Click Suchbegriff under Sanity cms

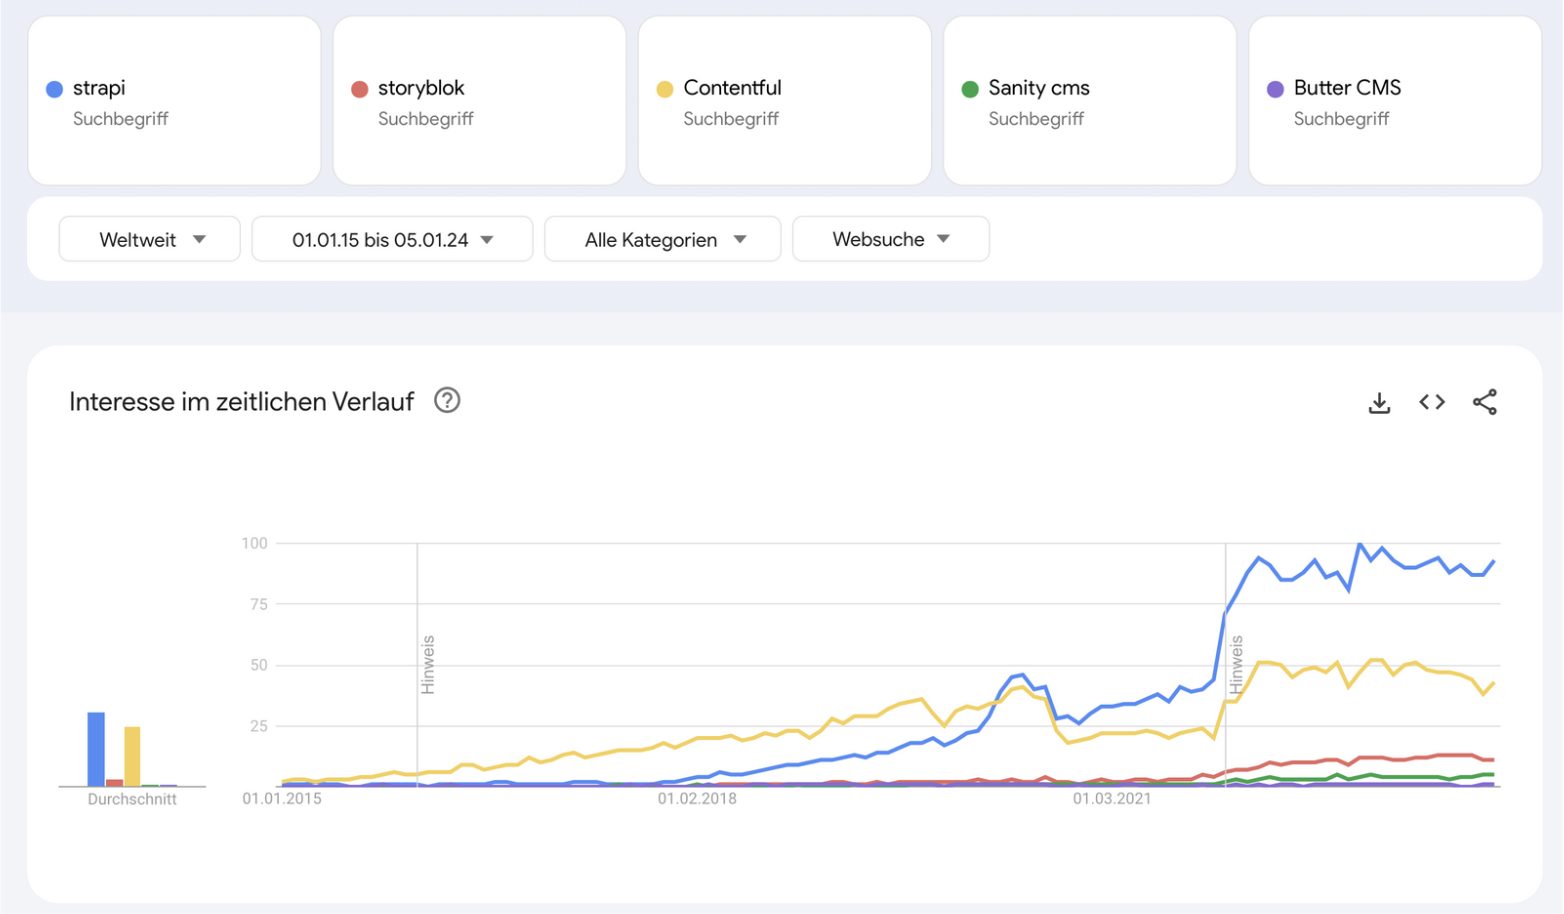(x=1036, y=119)
